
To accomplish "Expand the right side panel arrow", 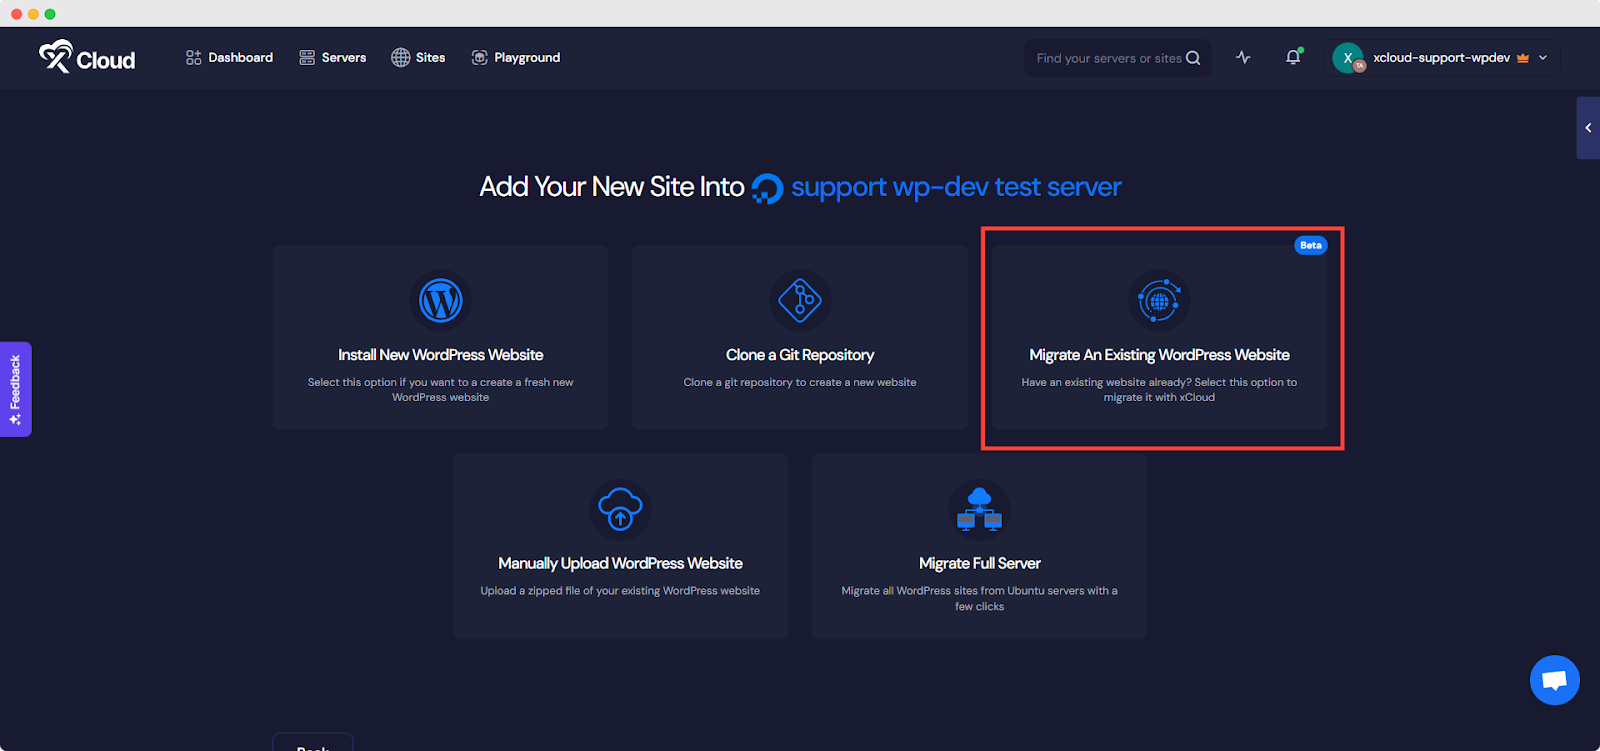I will [x=1588, y=128].
